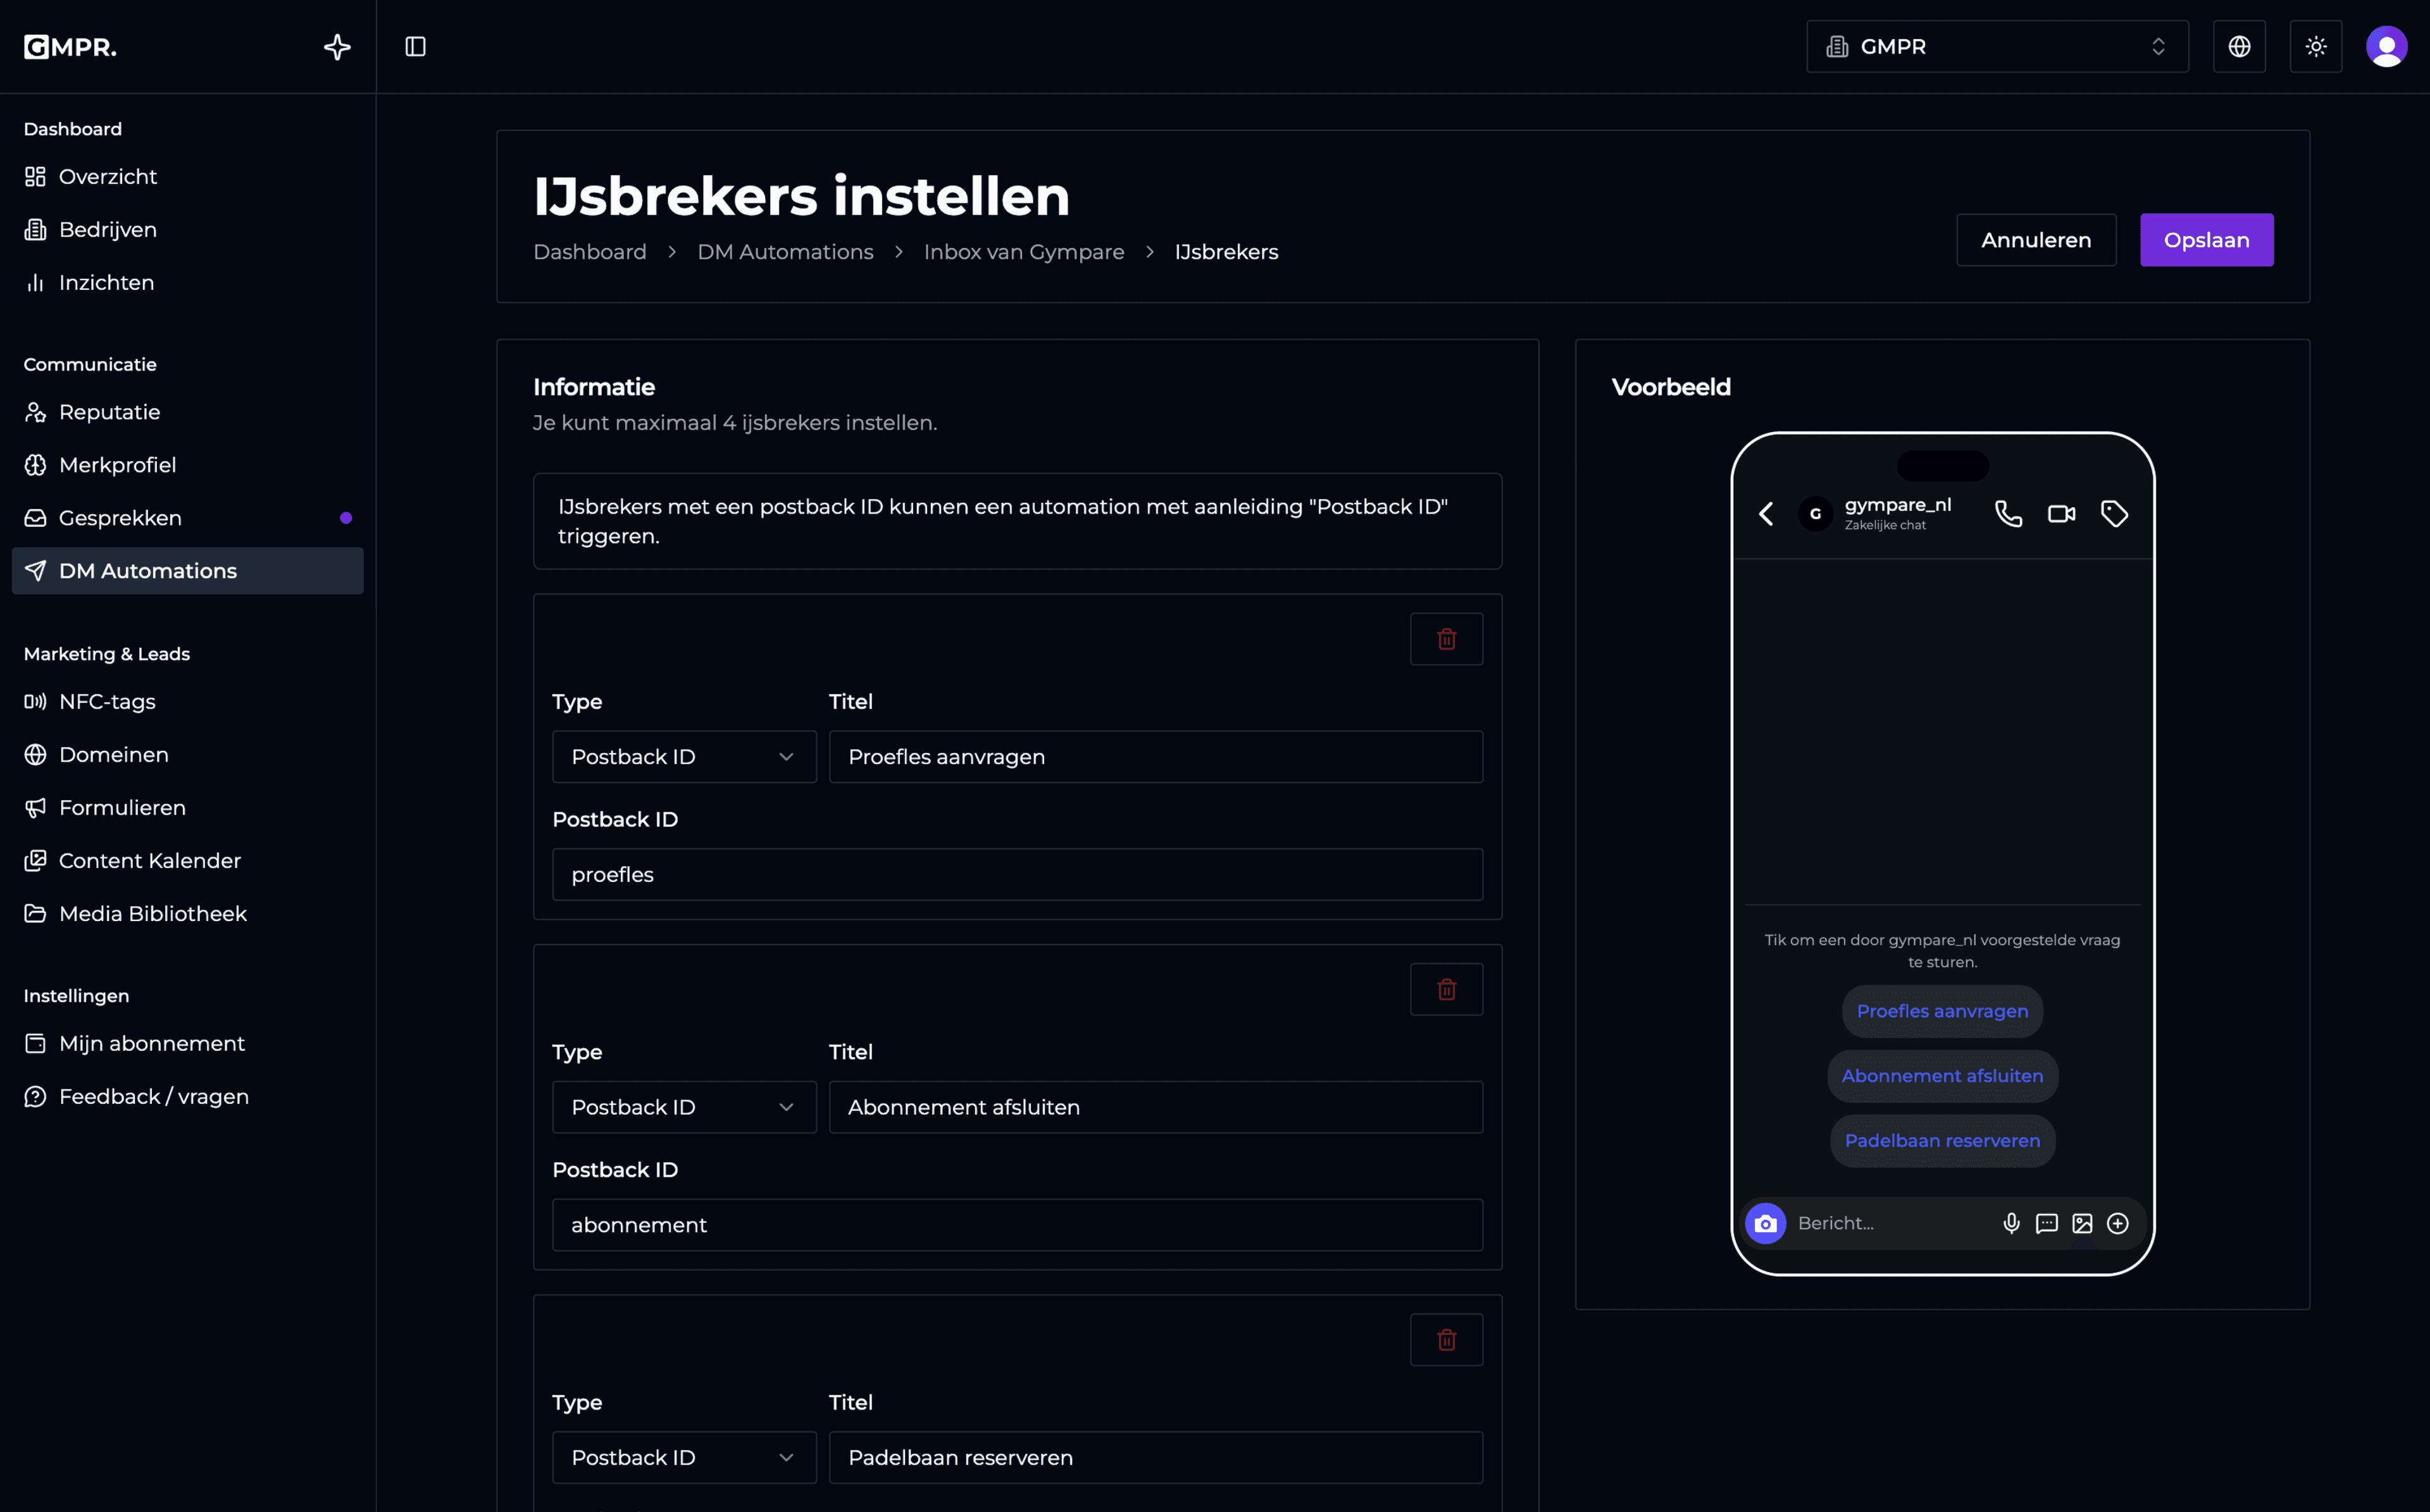Open the sparkle AI assistant icon
2430x1512 pixels.
click(x=337, y=47)
